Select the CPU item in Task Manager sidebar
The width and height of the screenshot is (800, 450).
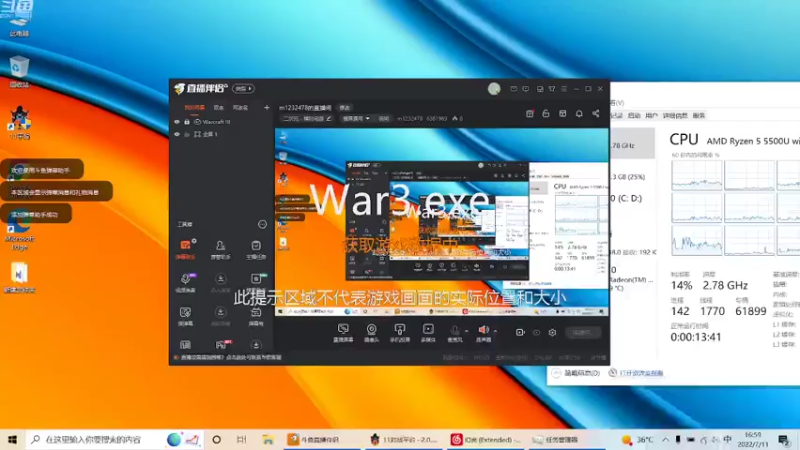(632, 143)
